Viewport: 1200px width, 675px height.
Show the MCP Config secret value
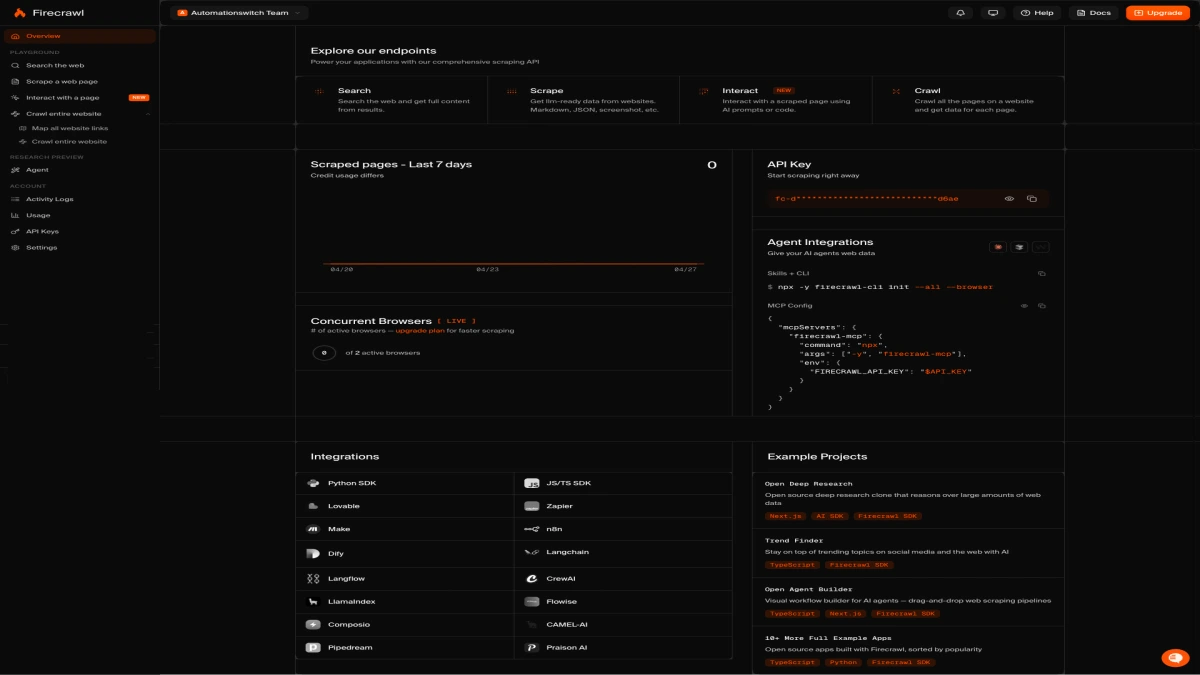(x=1026, y=306)
